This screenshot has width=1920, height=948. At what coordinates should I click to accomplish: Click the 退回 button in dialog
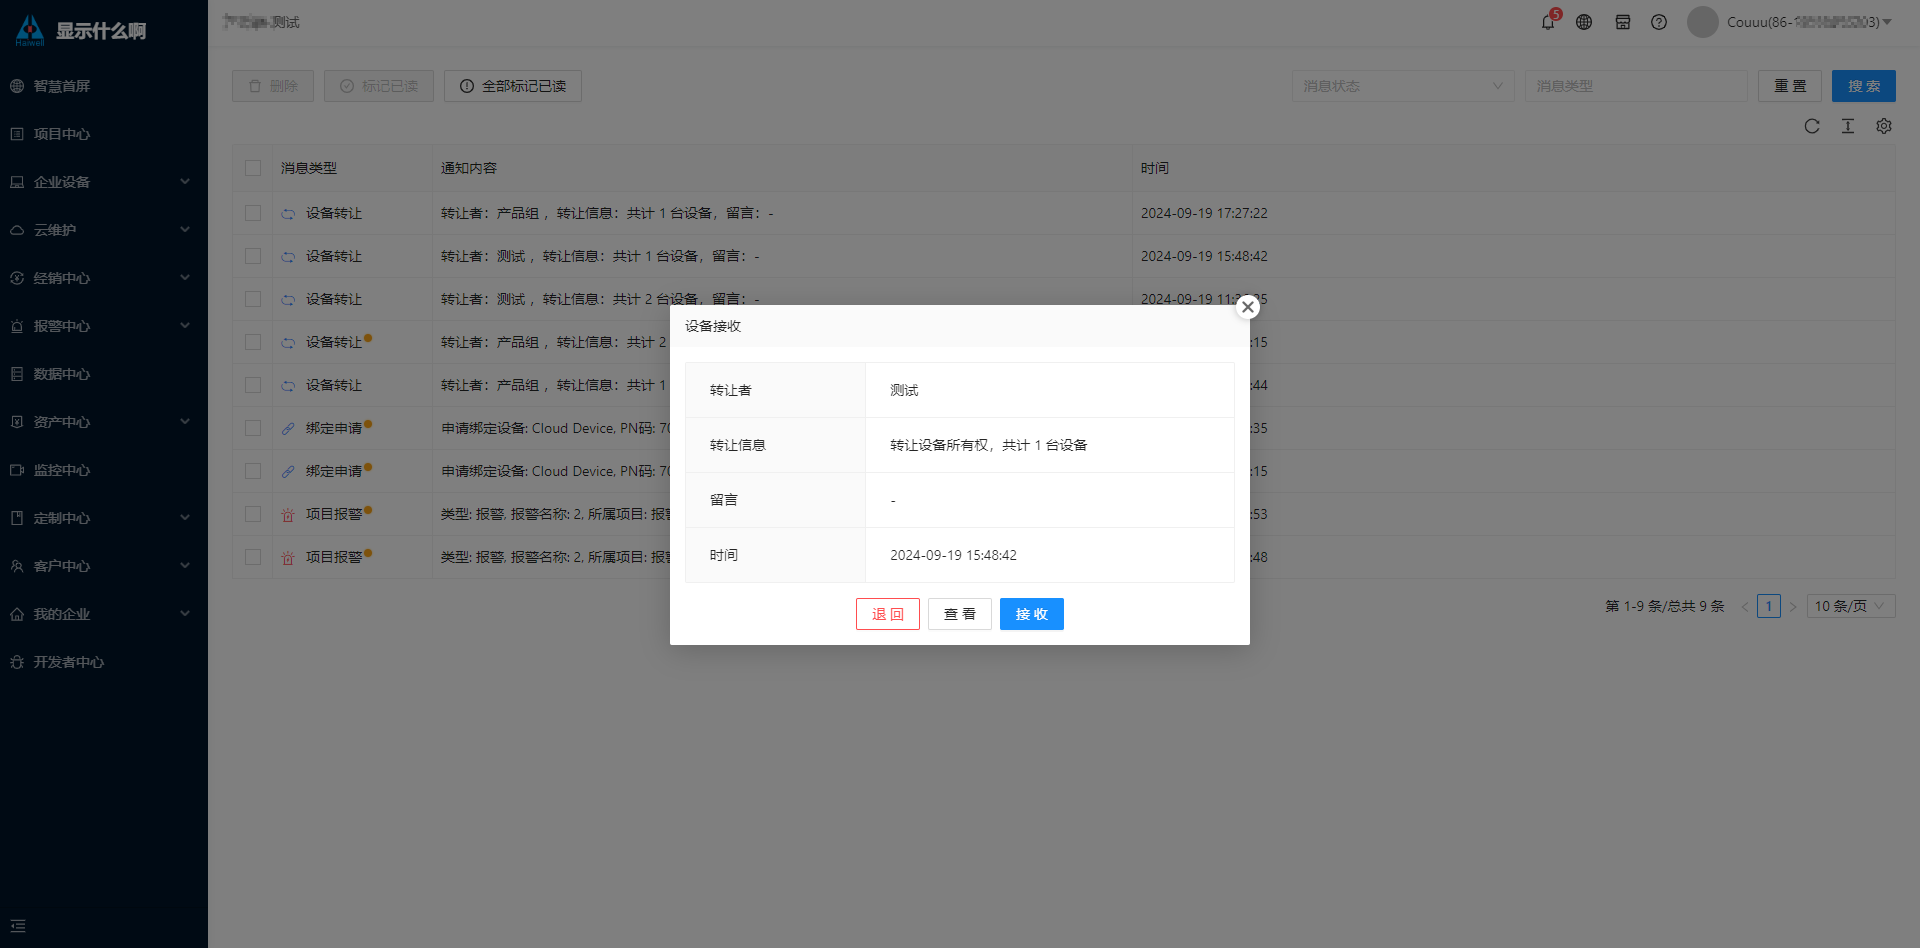(888, 614)
